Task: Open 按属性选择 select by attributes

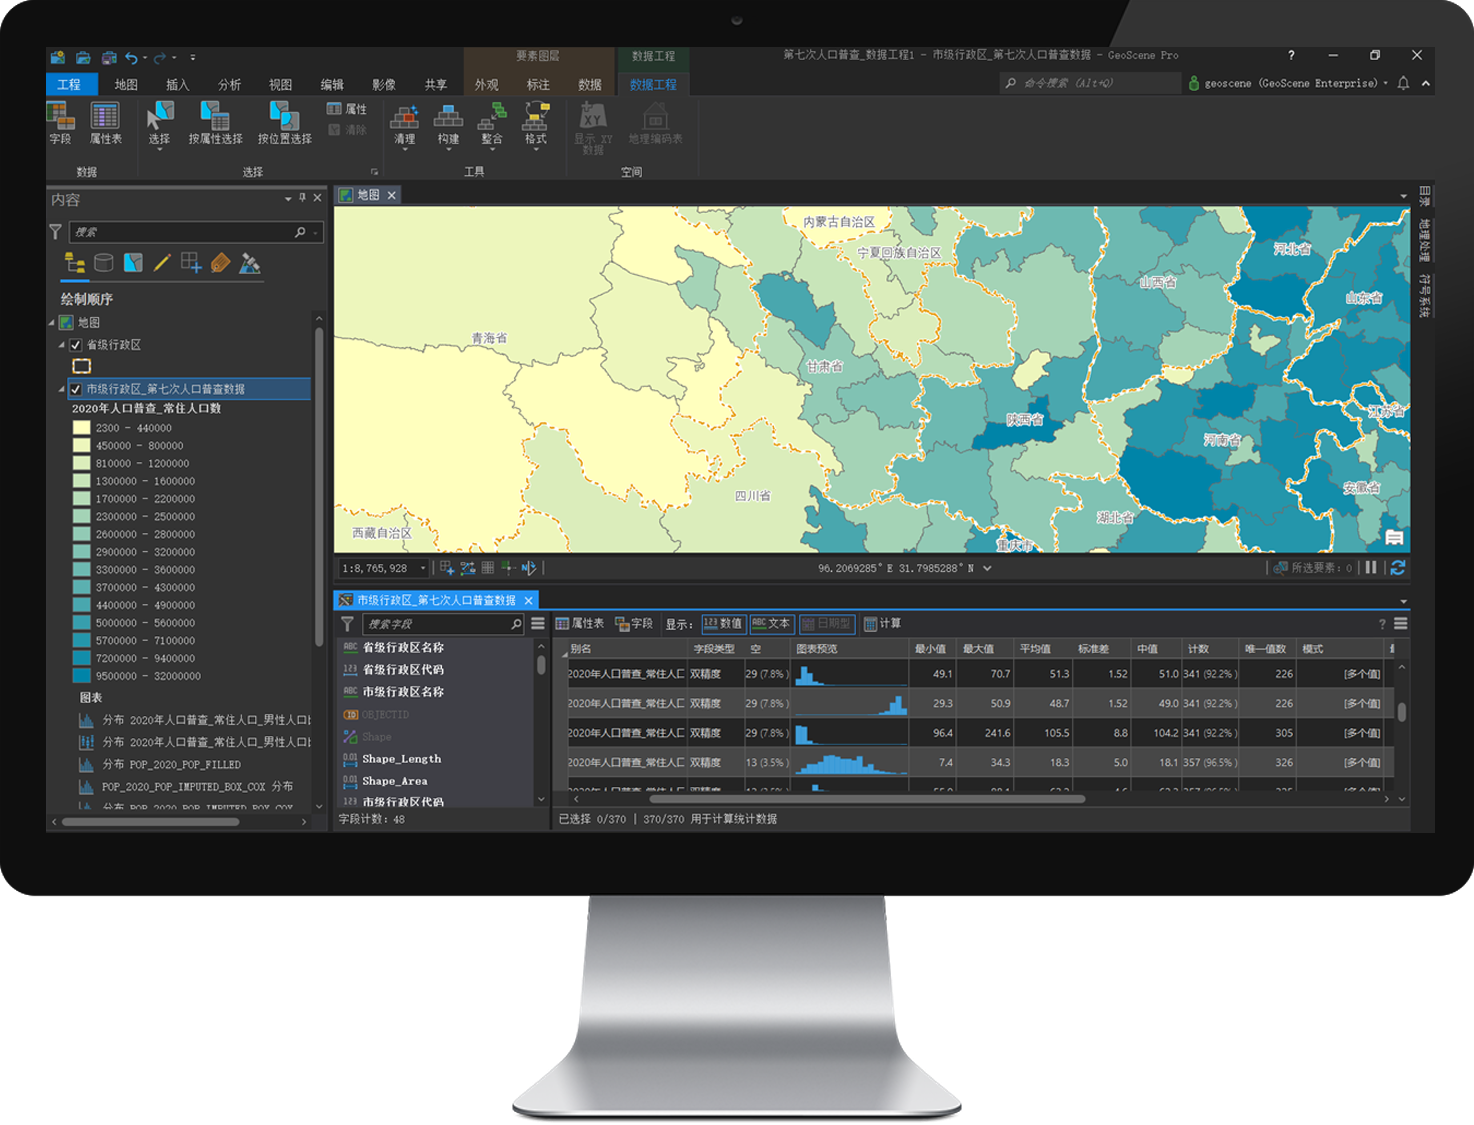Action: [x=215, y=123]
